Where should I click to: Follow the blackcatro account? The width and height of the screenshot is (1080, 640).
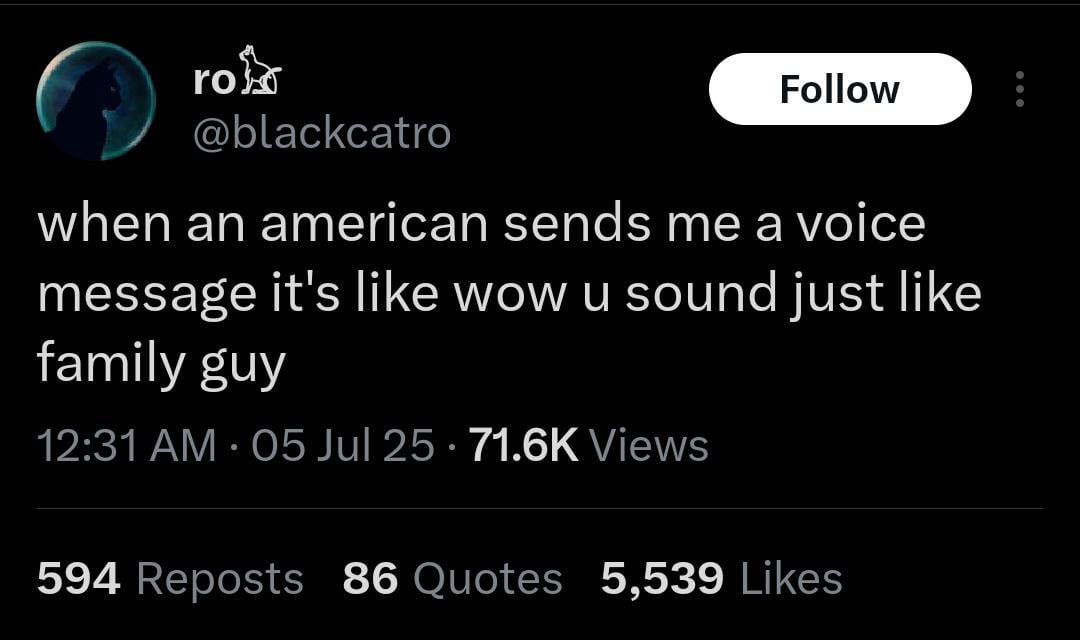click(x=840, y=89)
